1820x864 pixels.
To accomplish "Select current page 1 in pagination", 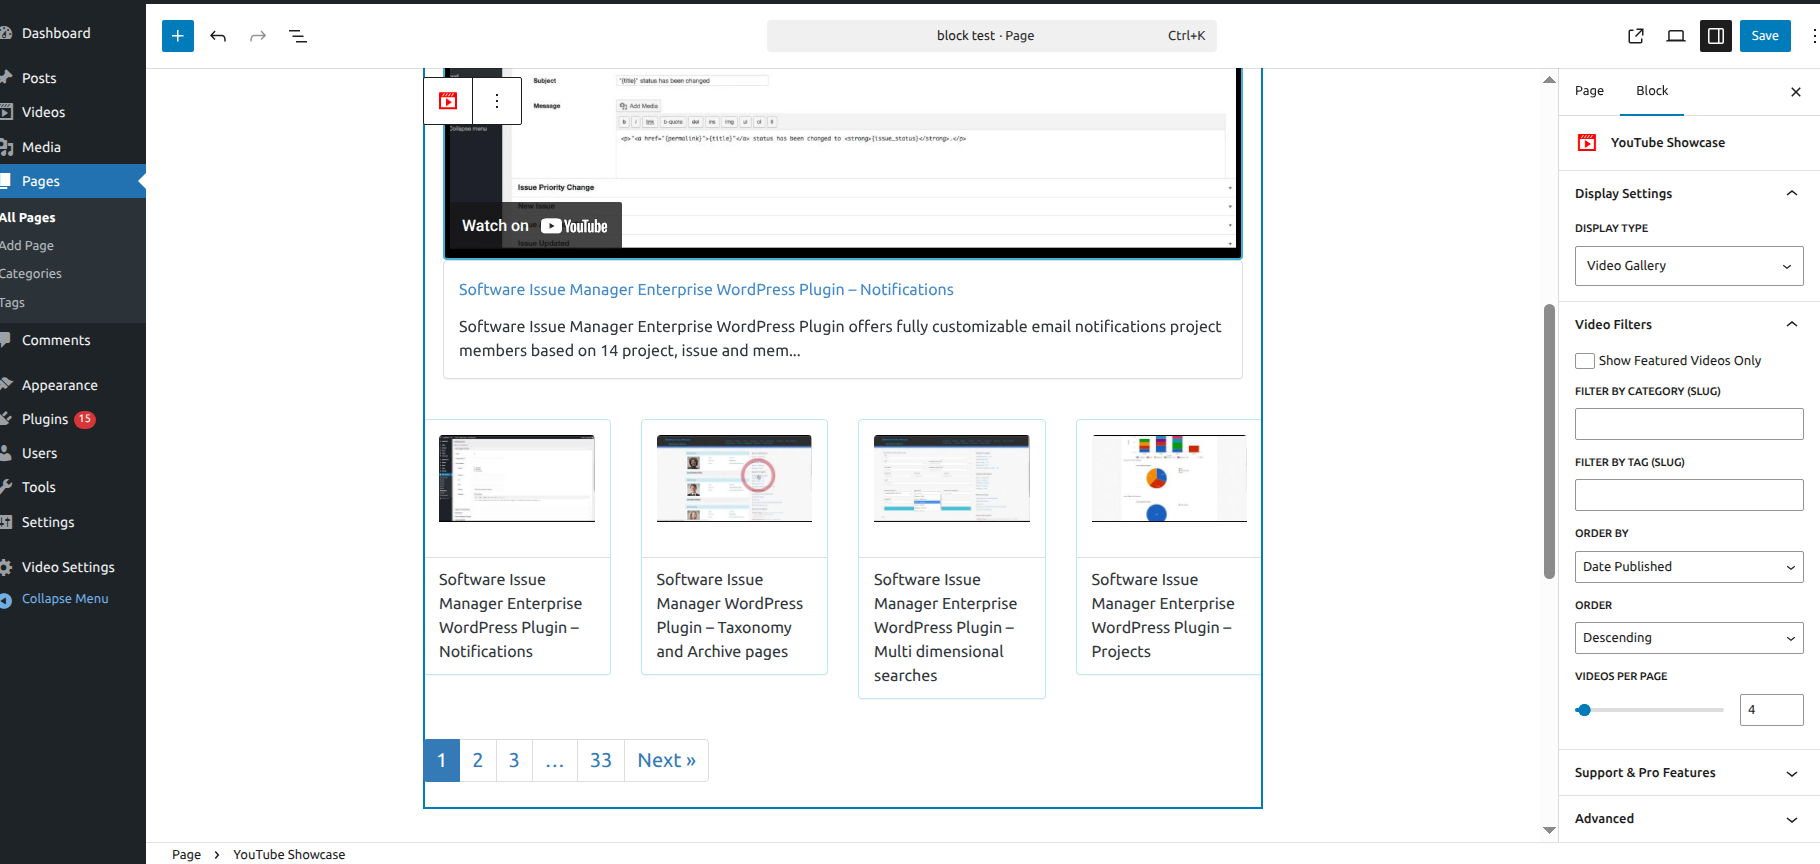I will click(442, 761).
